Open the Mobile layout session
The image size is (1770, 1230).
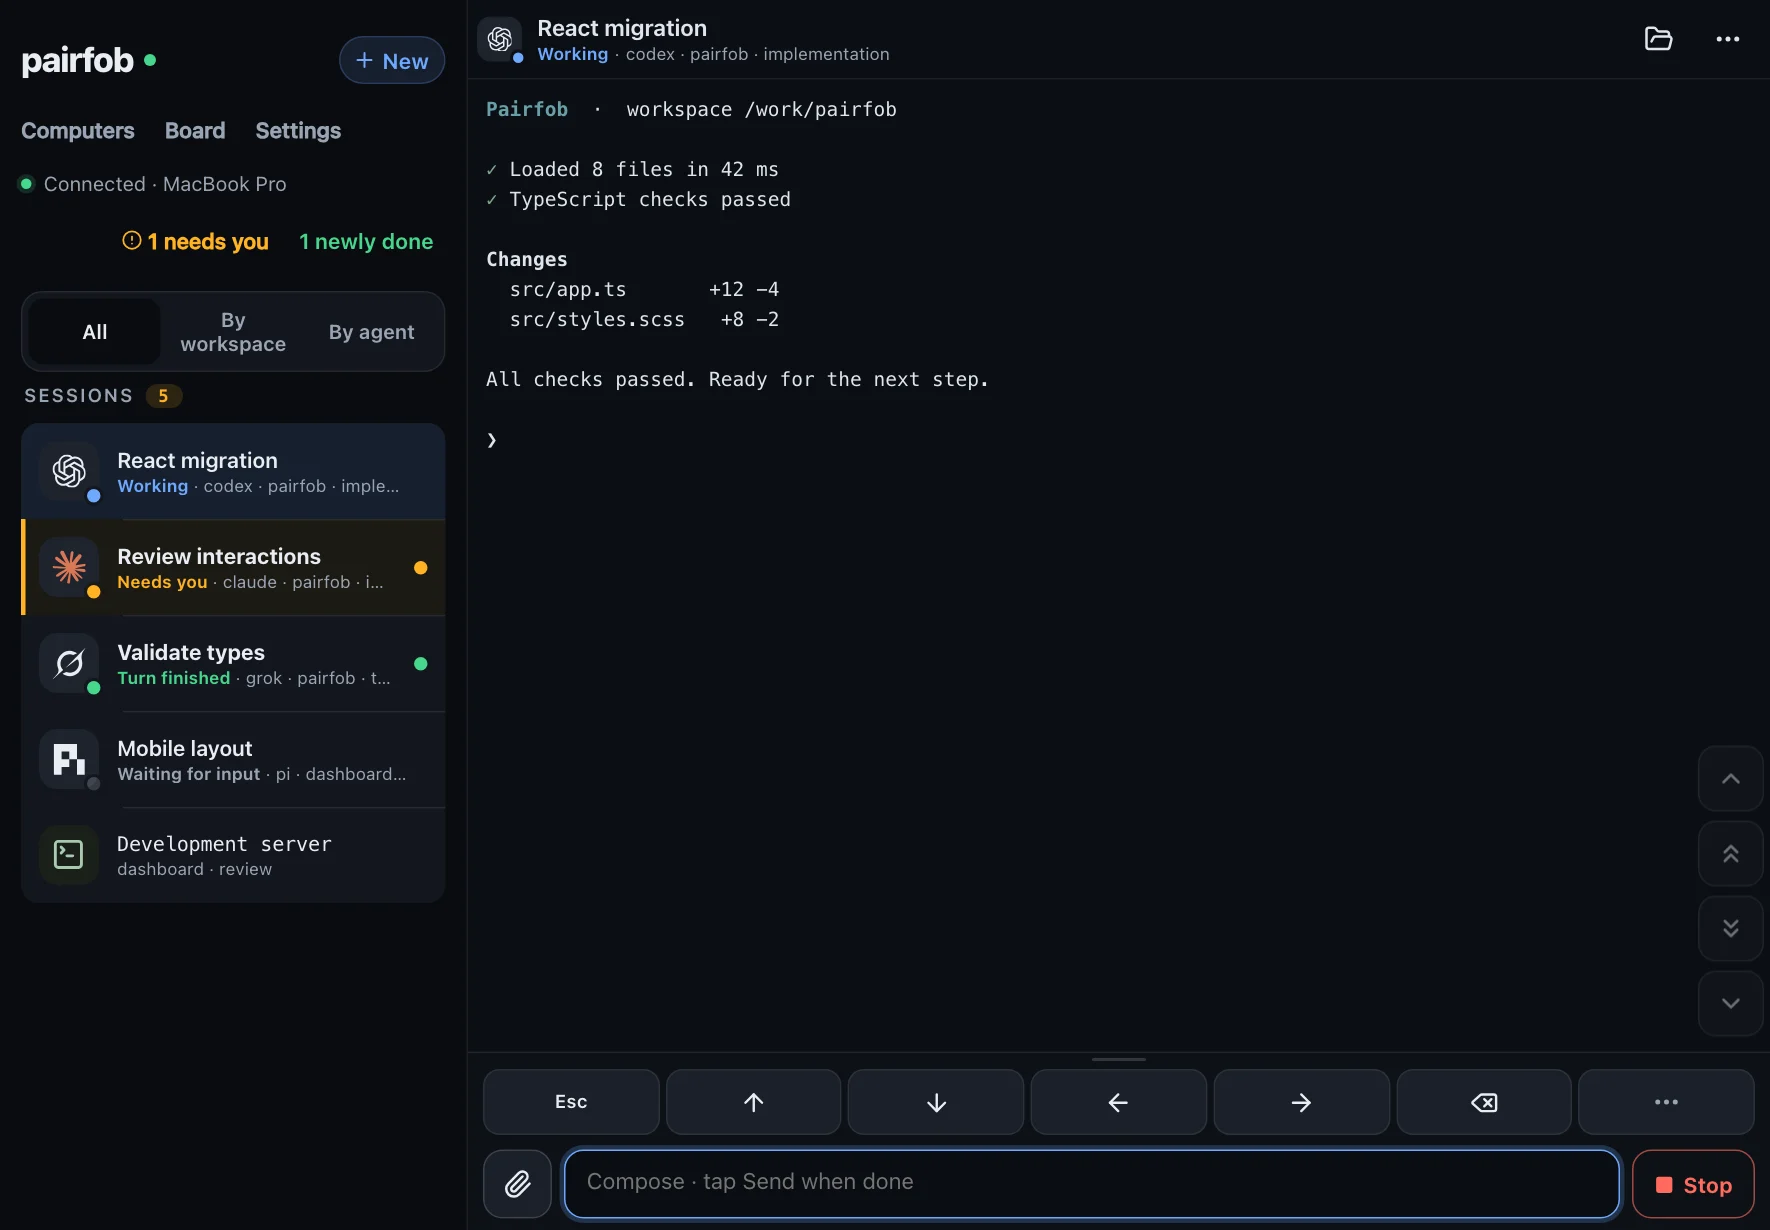(233, 760)
